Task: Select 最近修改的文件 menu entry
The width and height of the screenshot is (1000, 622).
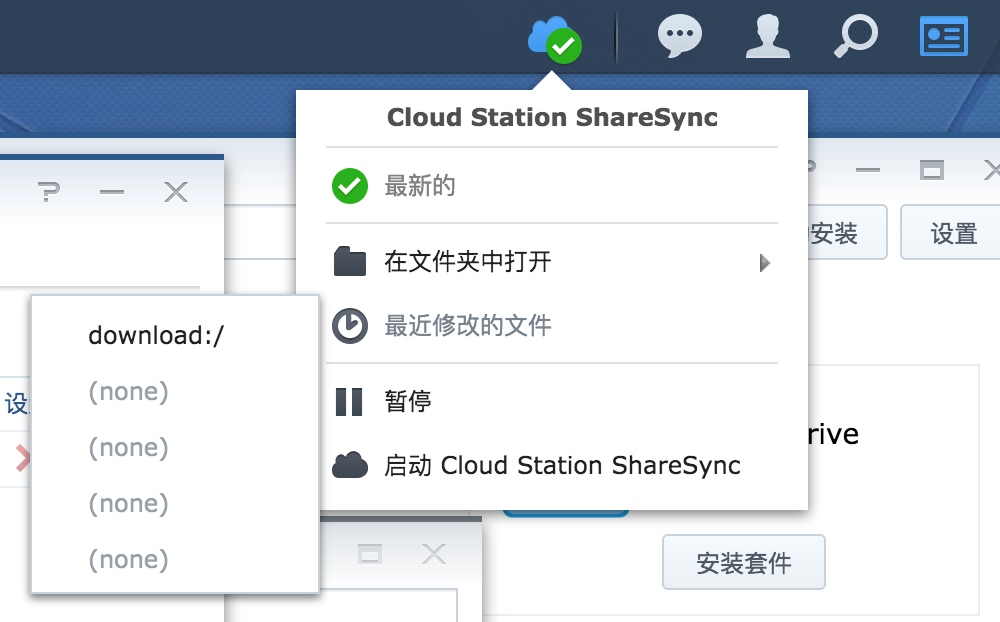Action: pos(552,325)
